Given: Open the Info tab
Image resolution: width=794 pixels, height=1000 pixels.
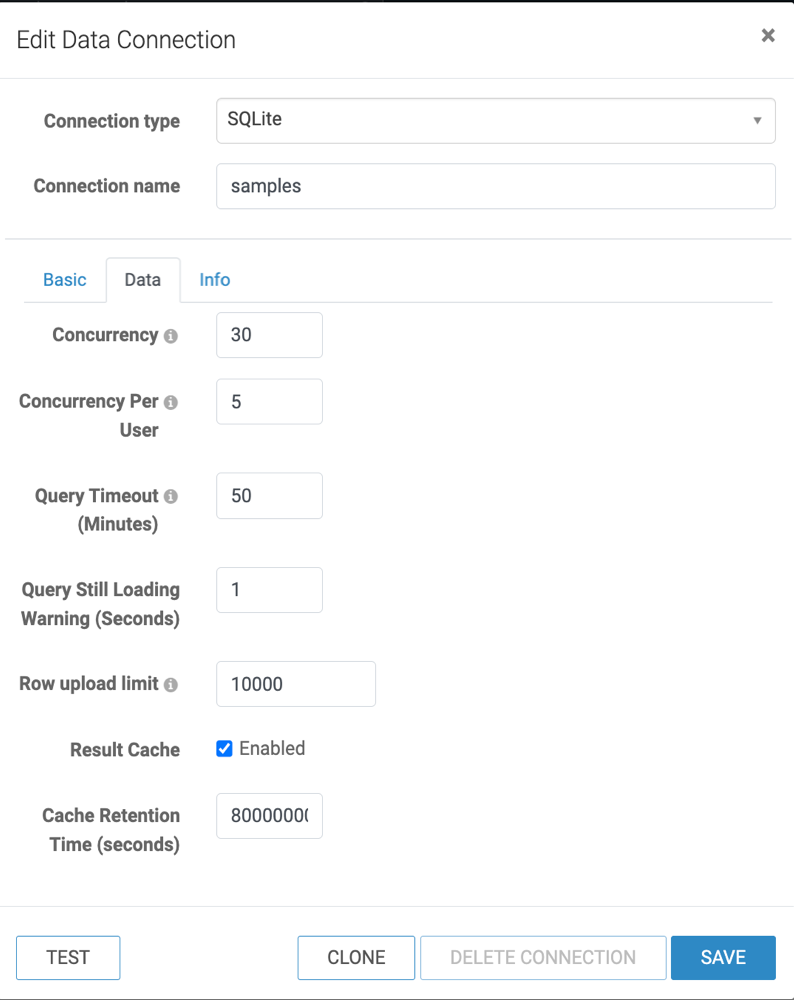Looking at the screenshot, I should pos(215,280).
